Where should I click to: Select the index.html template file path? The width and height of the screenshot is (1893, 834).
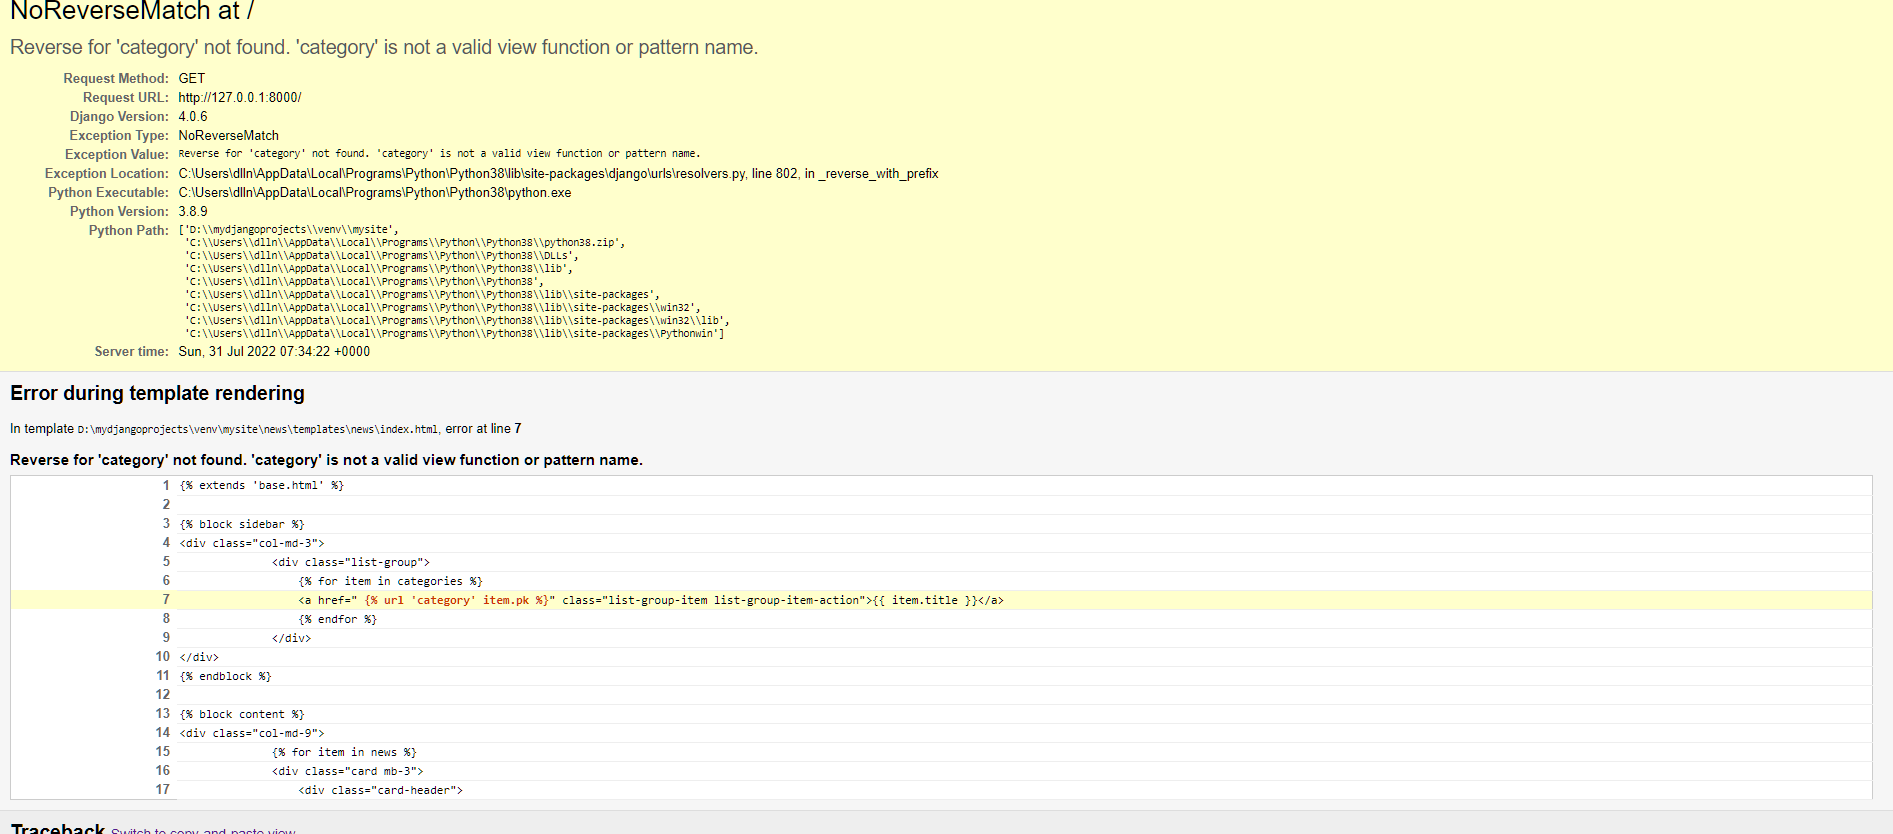[257, 429]
